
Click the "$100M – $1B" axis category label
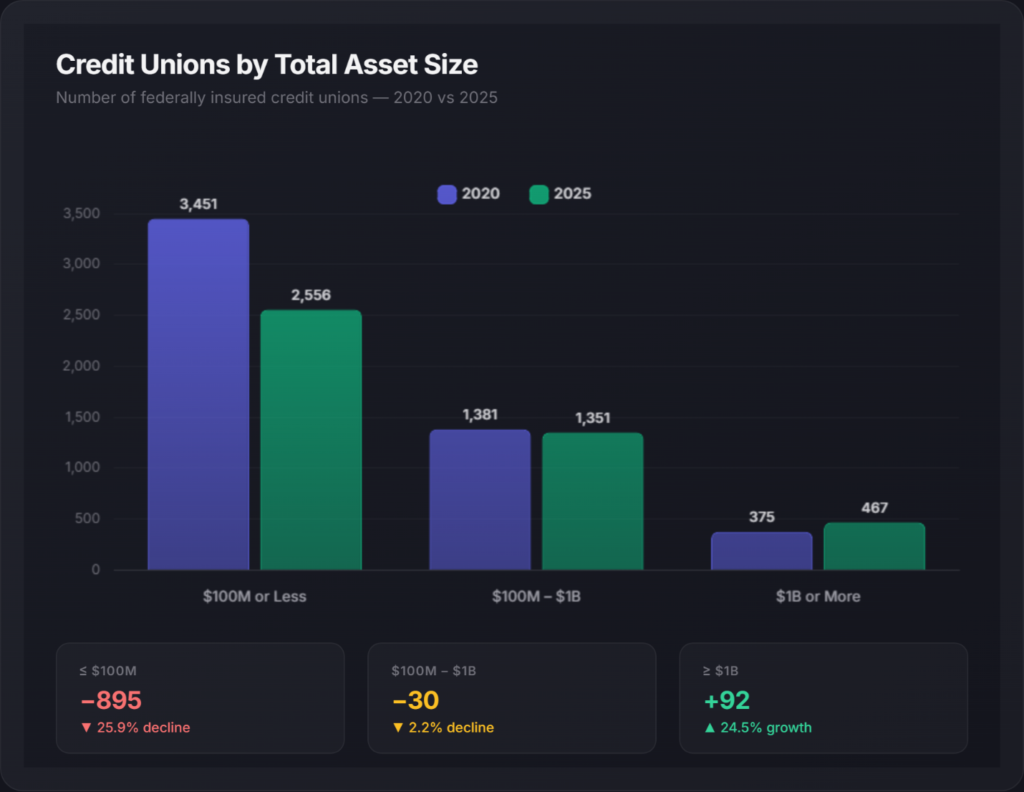[x=536, y=596]
